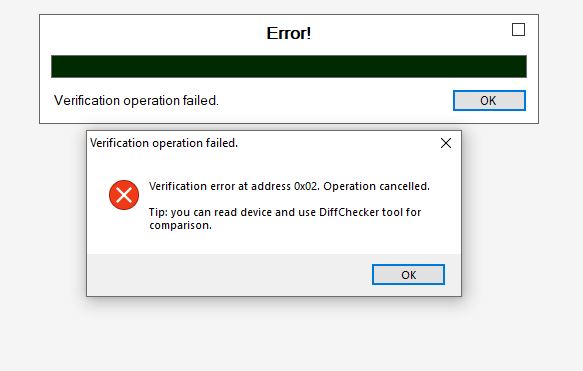The height and width of the screenshot is (371, 583).
Task: Select the Verification error at address message
Action: [x=289, y=186]
